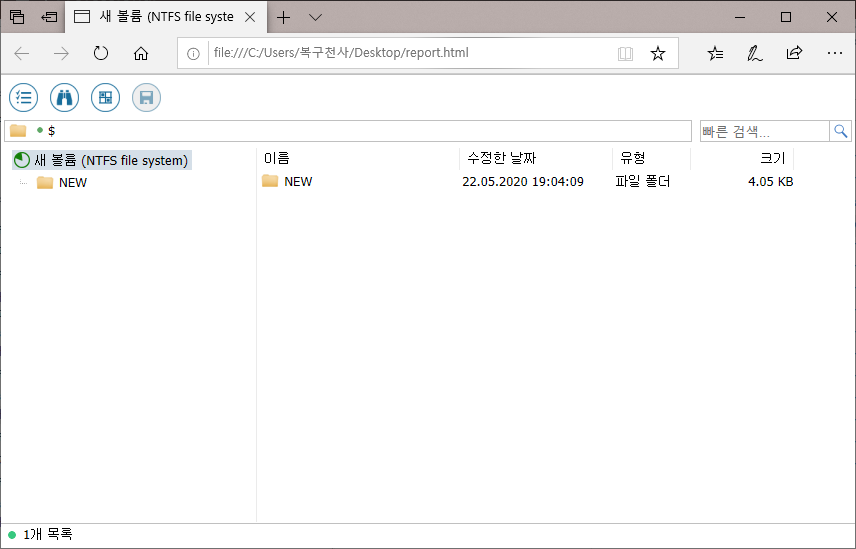Click the checklist icon in the report toolbar

(23, 97)
